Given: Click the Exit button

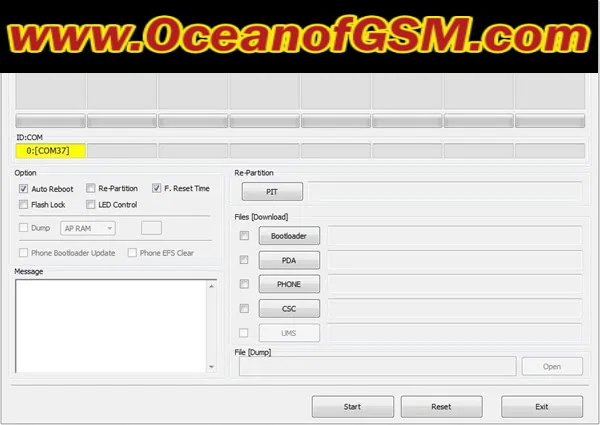Looking at the screenshot, I should coord(541,407).
